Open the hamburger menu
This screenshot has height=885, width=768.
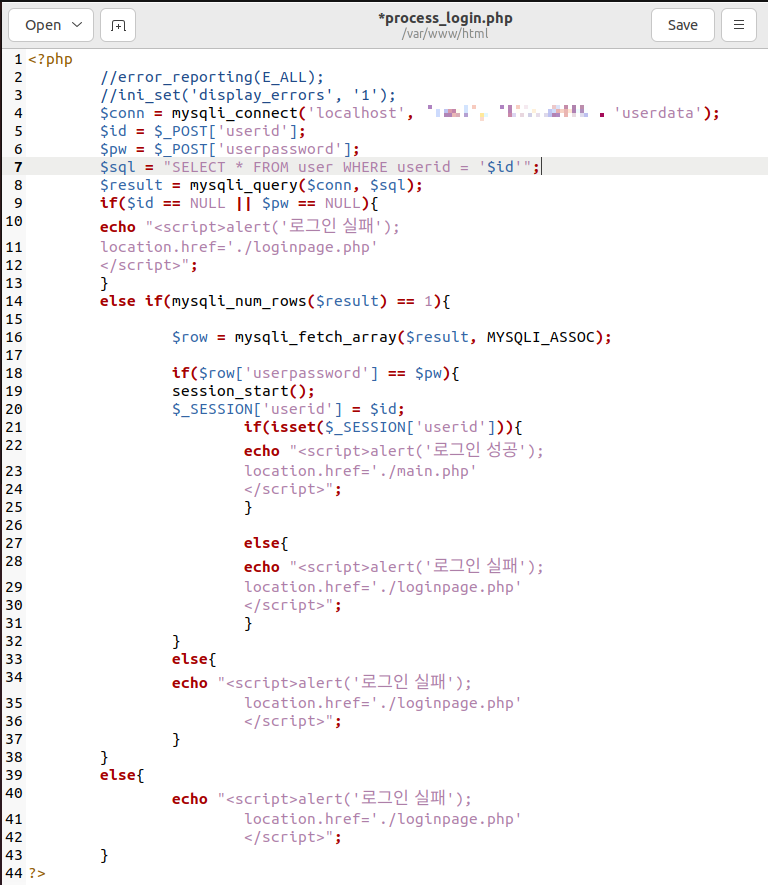click(739, 25)
